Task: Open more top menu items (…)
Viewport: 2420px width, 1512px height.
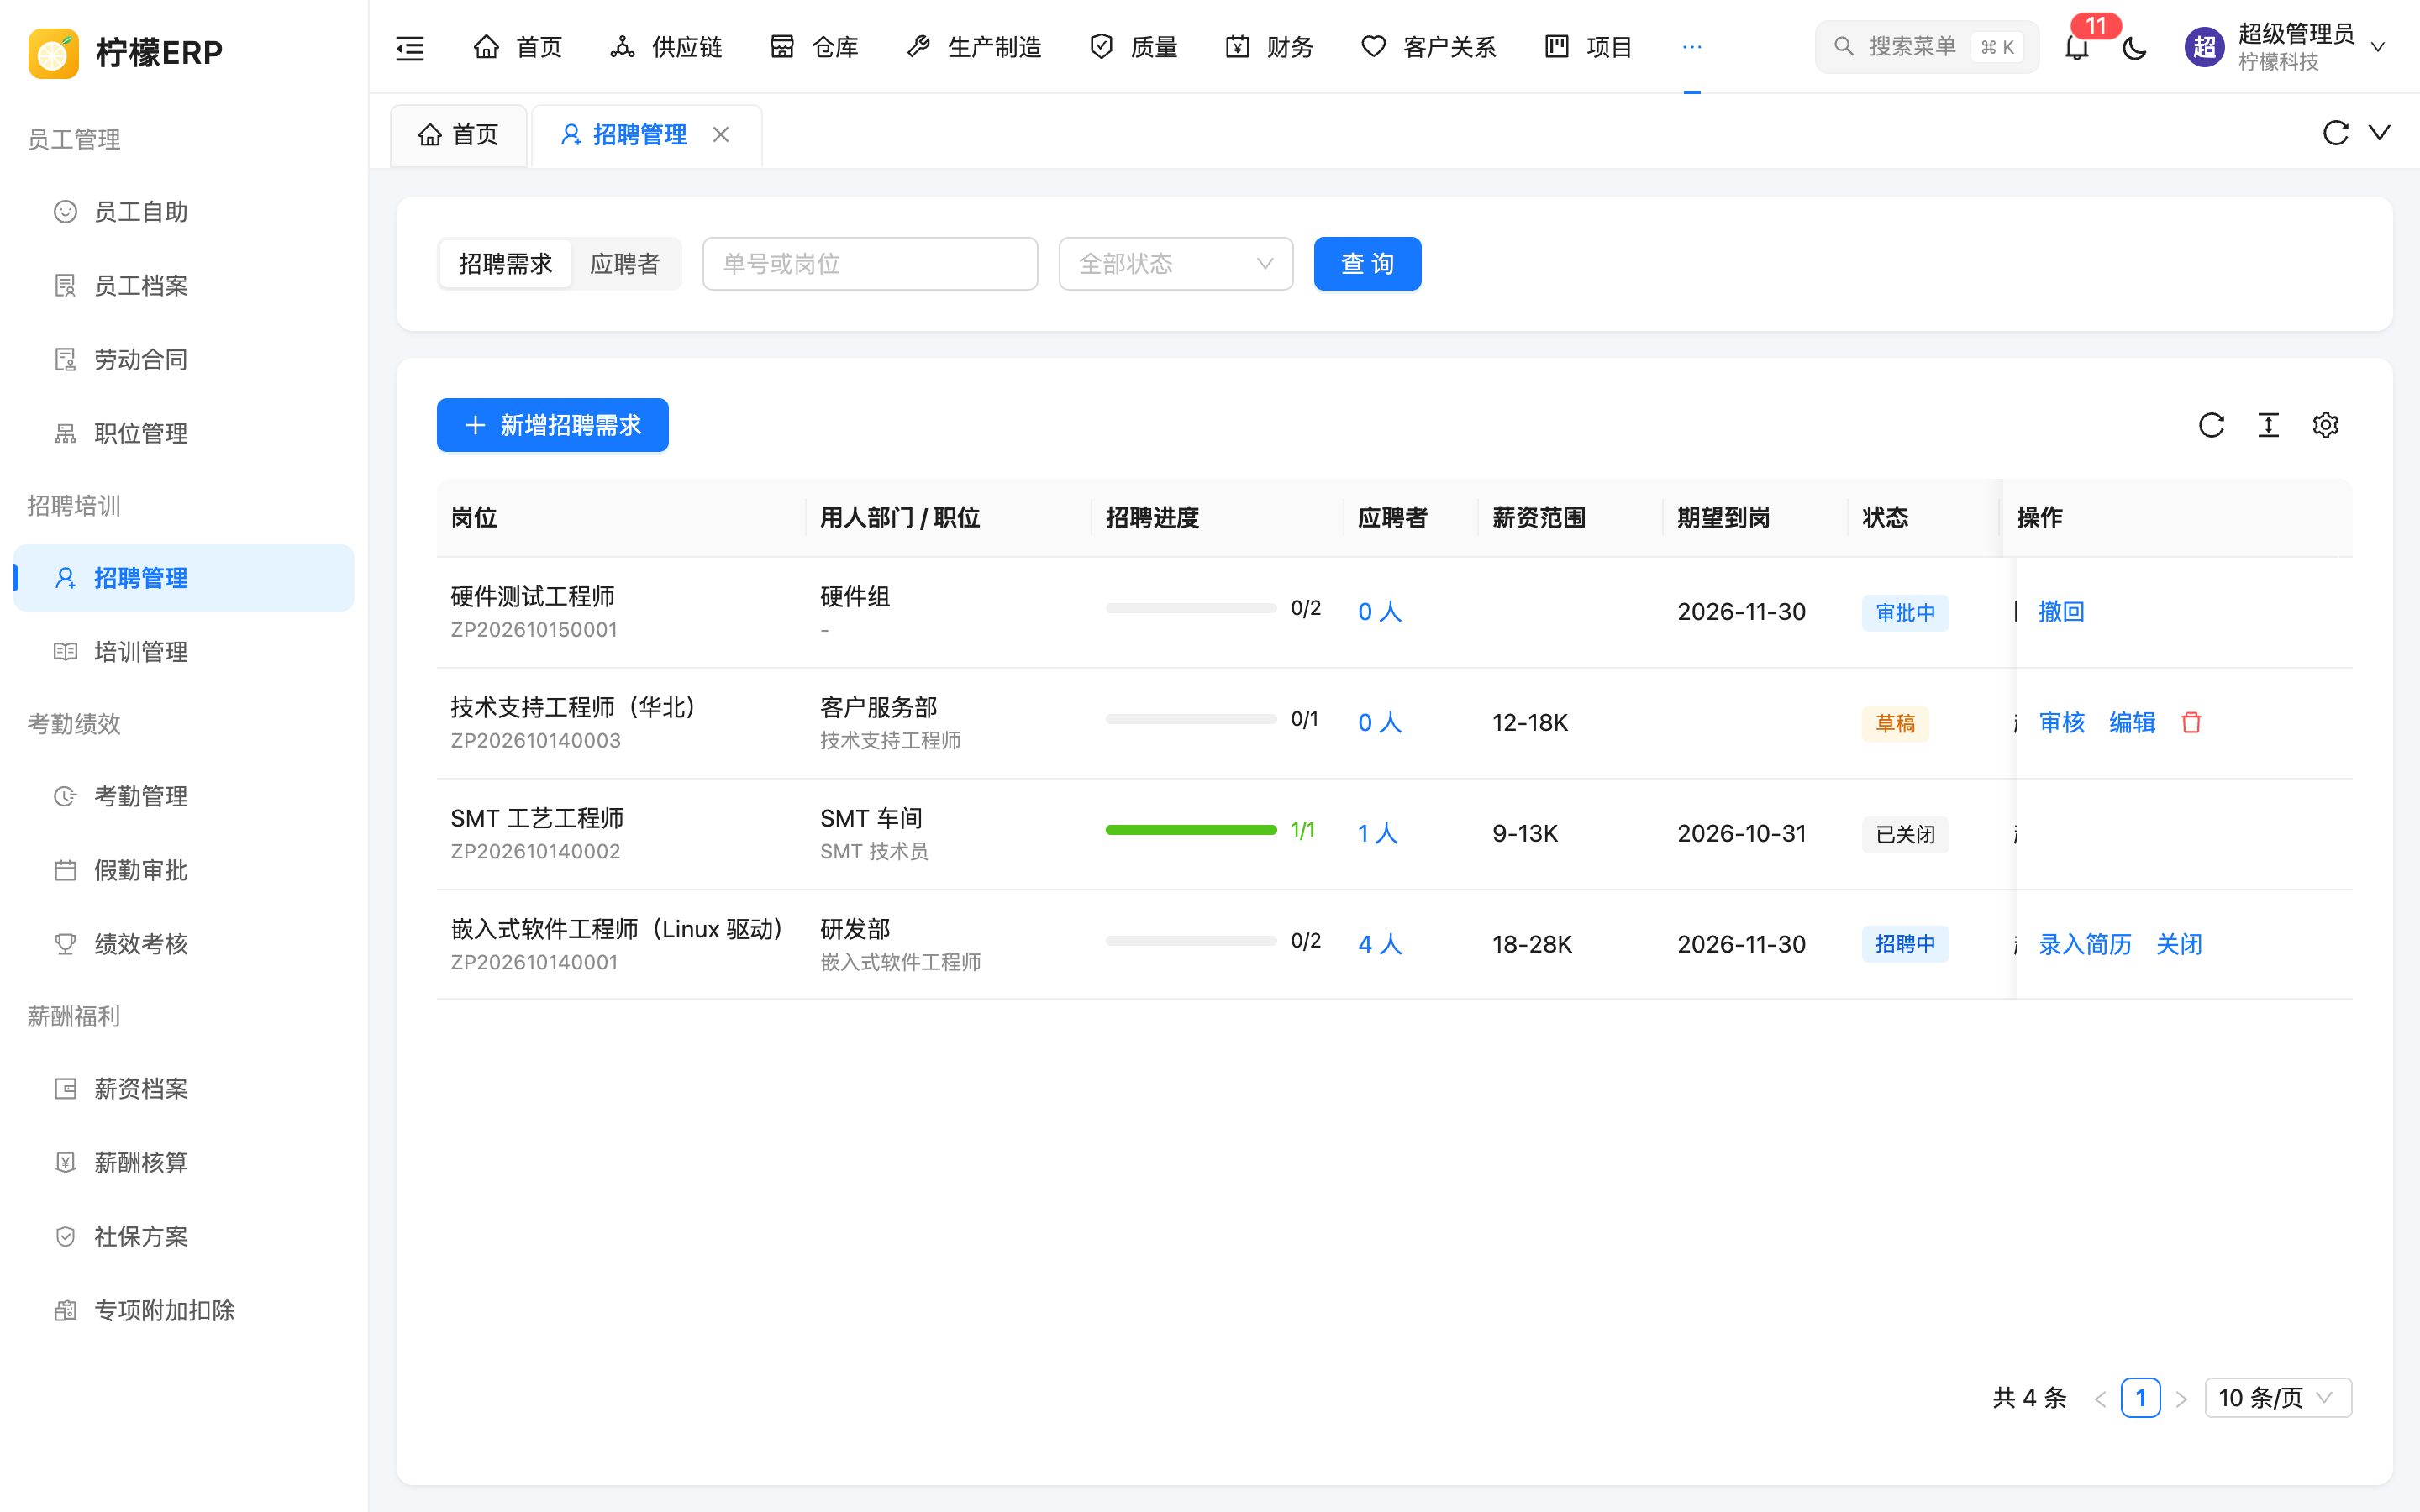Action: (x=1692, y=47)
